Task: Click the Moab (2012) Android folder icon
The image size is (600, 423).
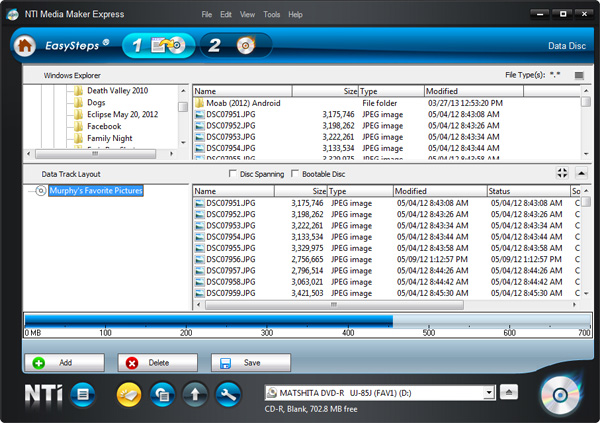Action: point(199,103)
